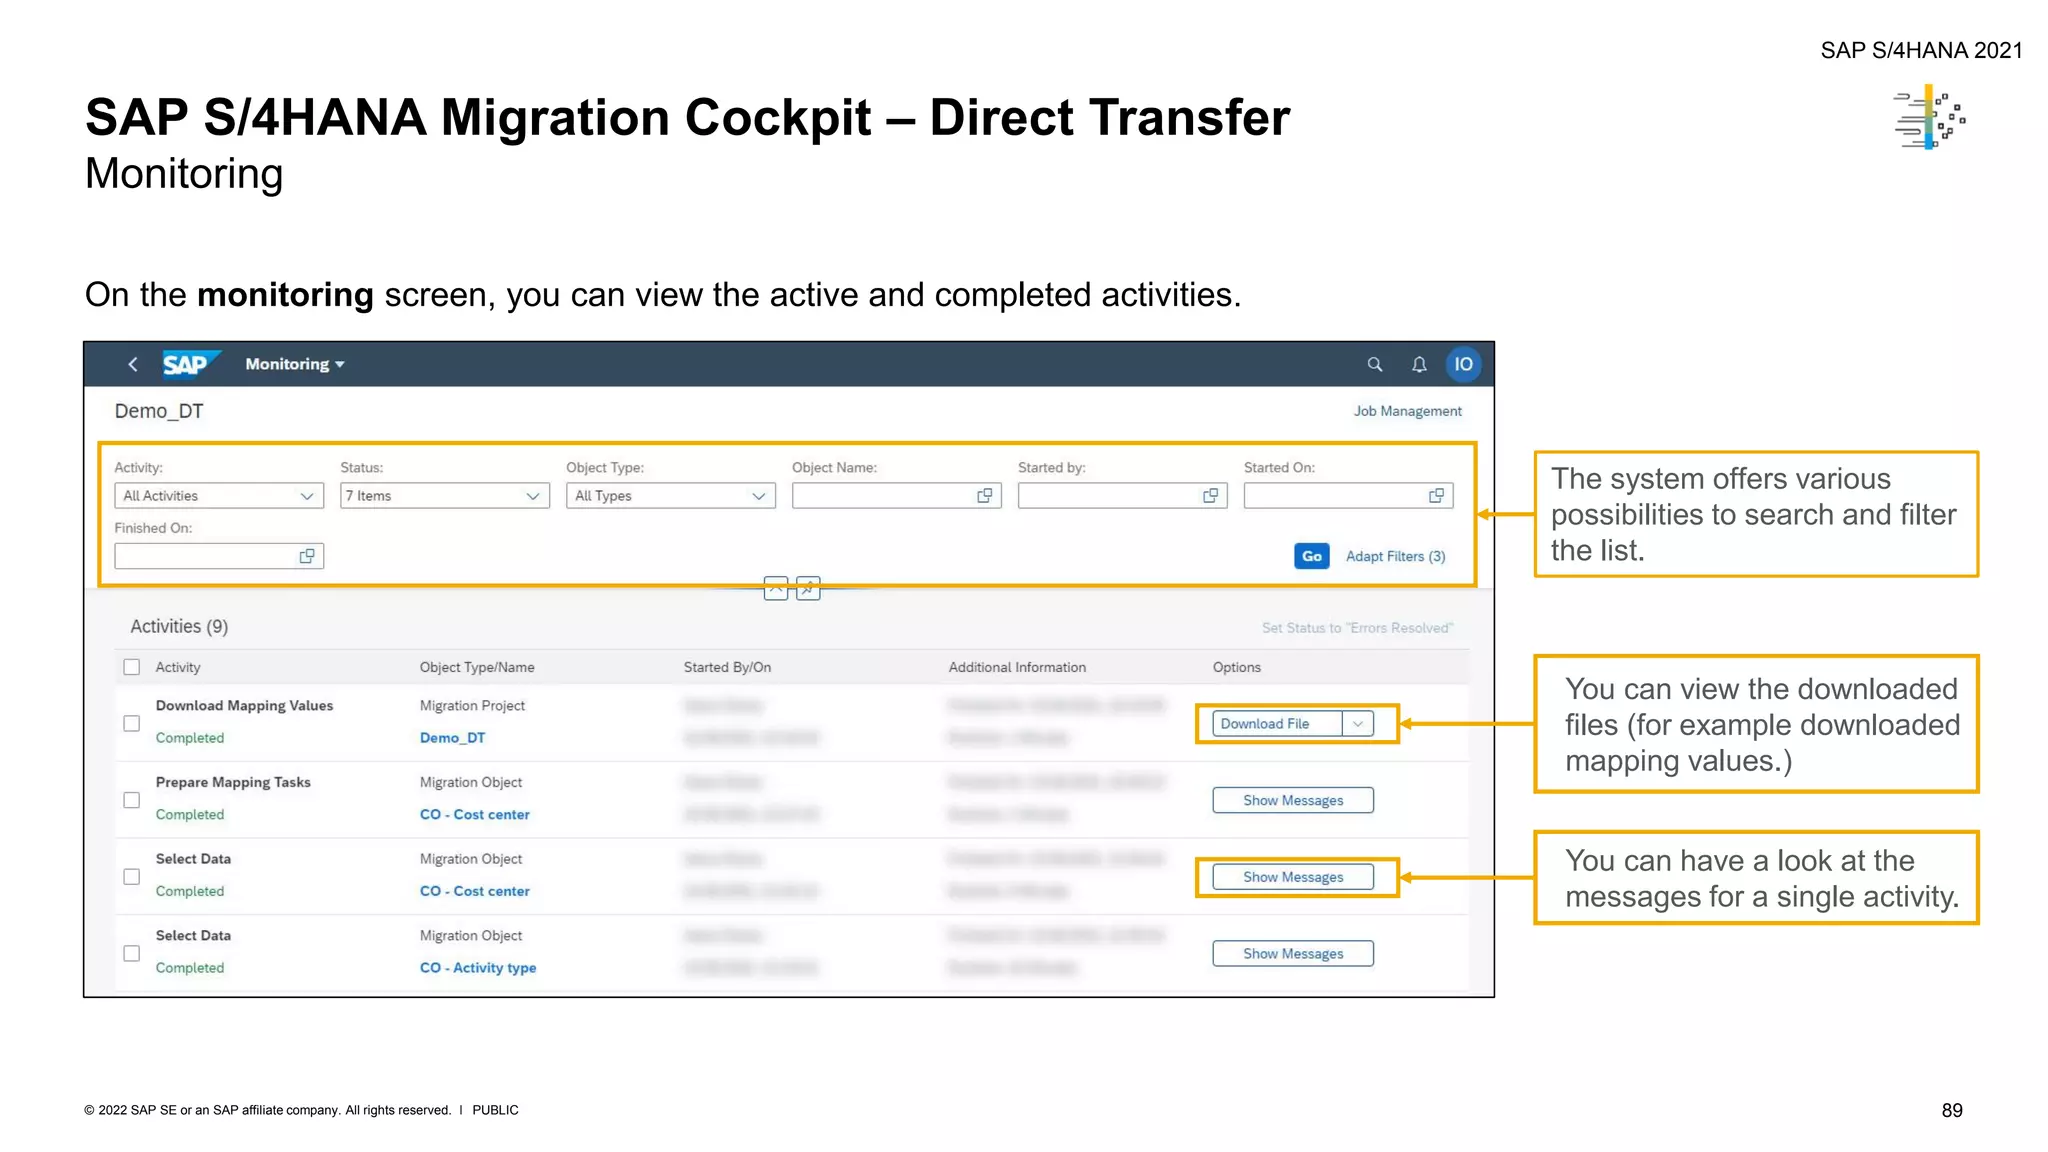Click the Activity column header
Image resolution: width=2048 pixels, height=1152 pixels.
[178, 667]
